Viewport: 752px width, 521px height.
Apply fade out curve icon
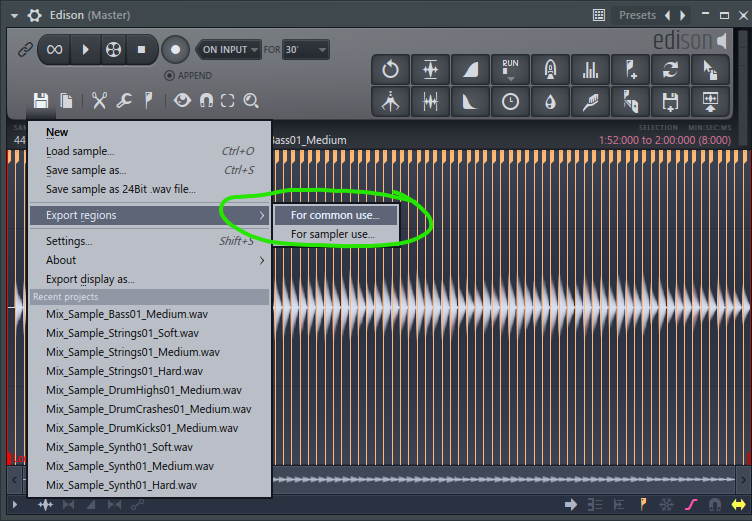(470, 101)
